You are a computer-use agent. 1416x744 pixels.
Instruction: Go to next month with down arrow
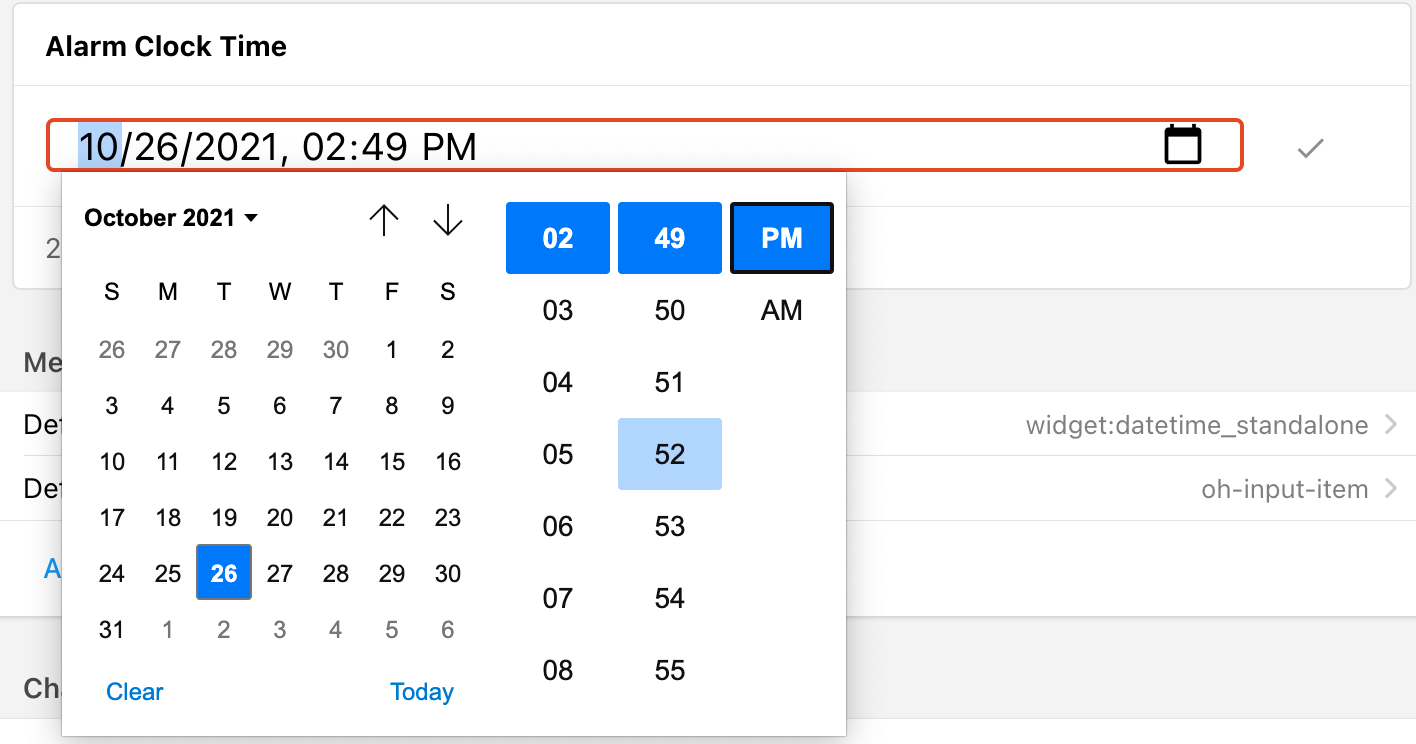[447, 220]
